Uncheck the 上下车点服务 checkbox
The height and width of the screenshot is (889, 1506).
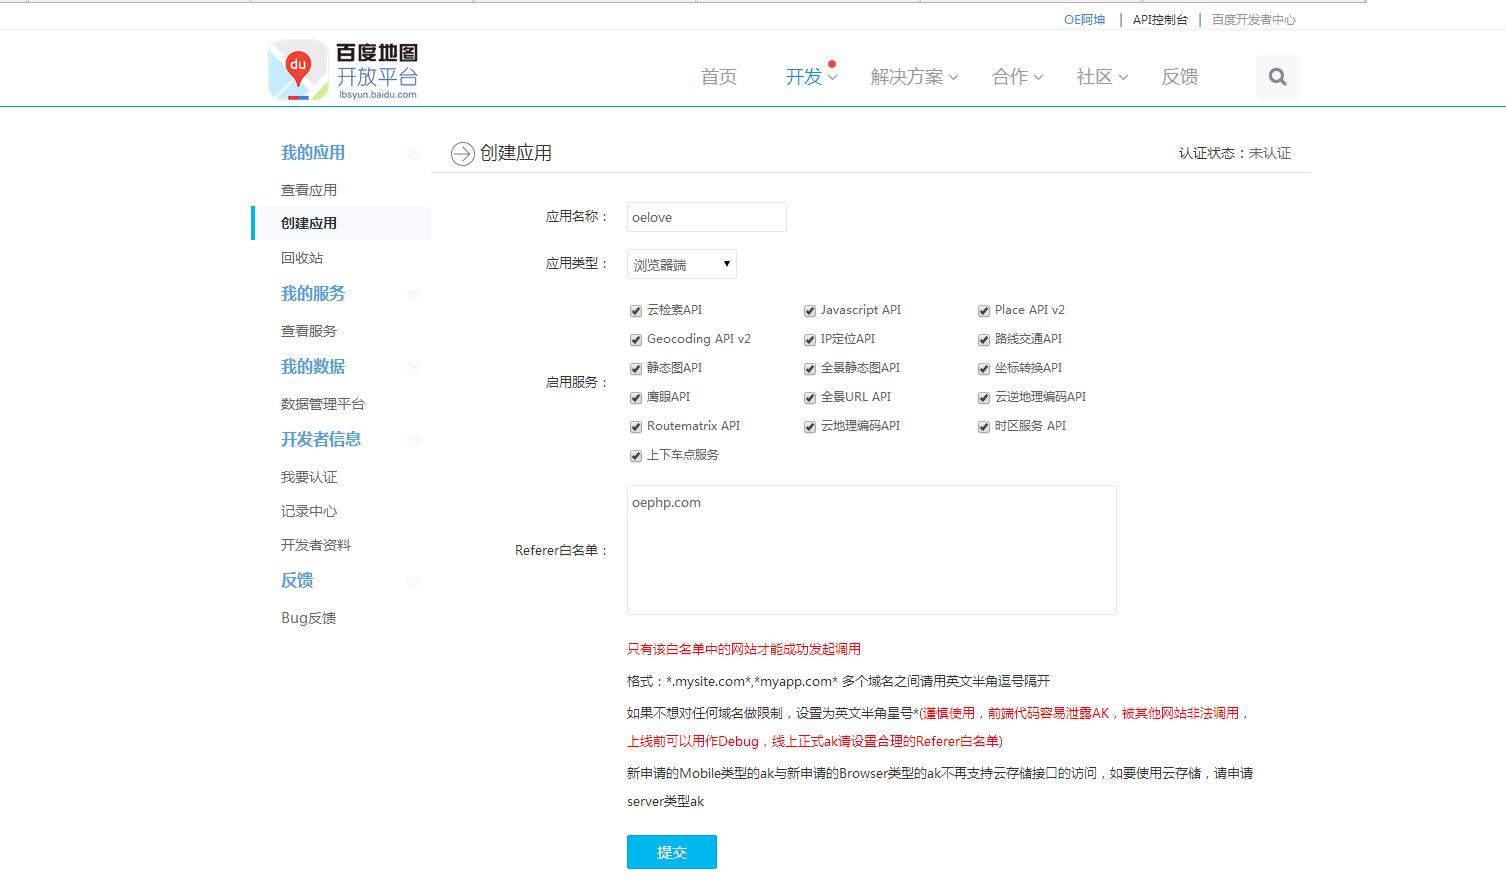(636, 456)
